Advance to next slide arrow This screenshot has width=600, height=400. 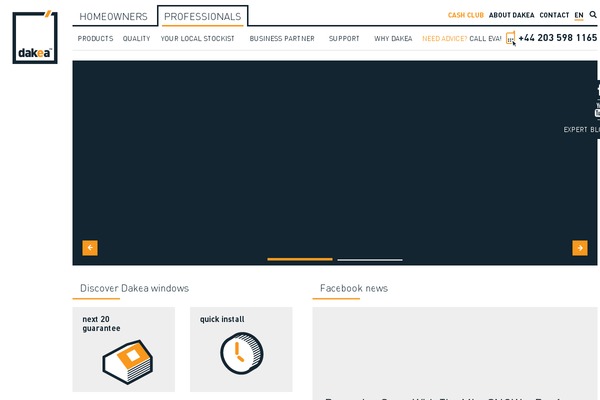pyautogui.click(x=579, y=248)
